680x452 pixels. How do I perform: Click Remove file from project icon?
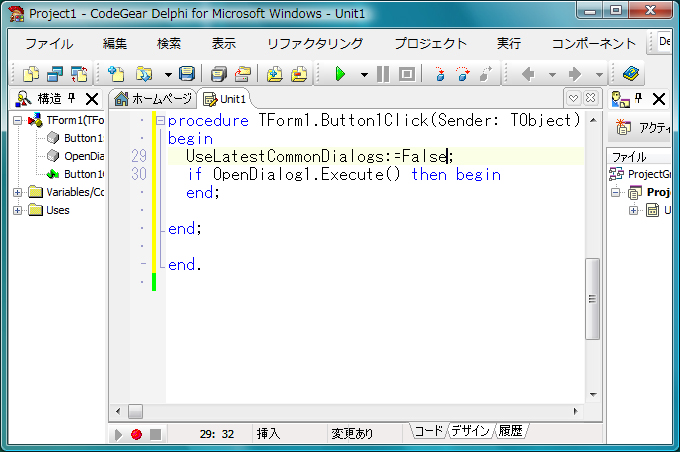299,74
